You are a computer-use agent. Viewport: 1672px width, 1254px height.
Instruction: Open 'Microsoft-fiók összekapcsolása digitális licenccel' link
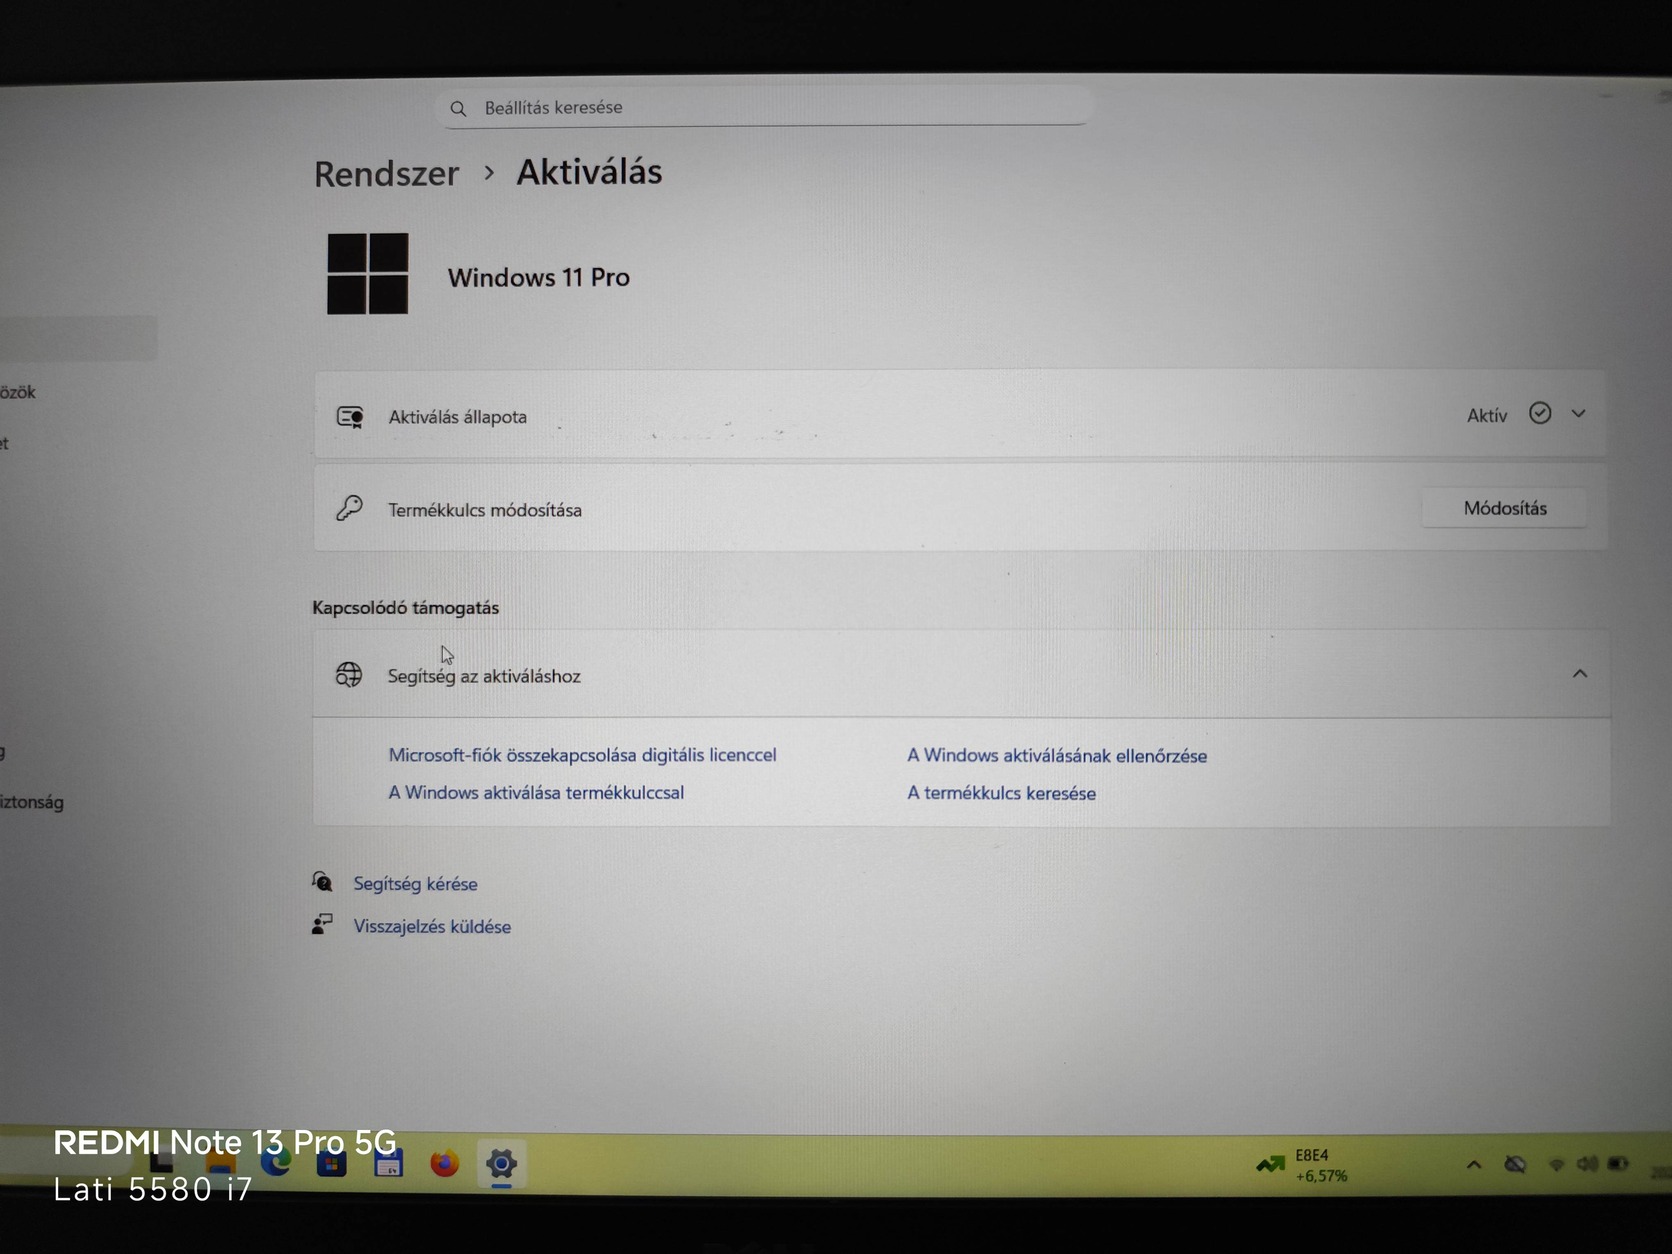pos(582,755)
